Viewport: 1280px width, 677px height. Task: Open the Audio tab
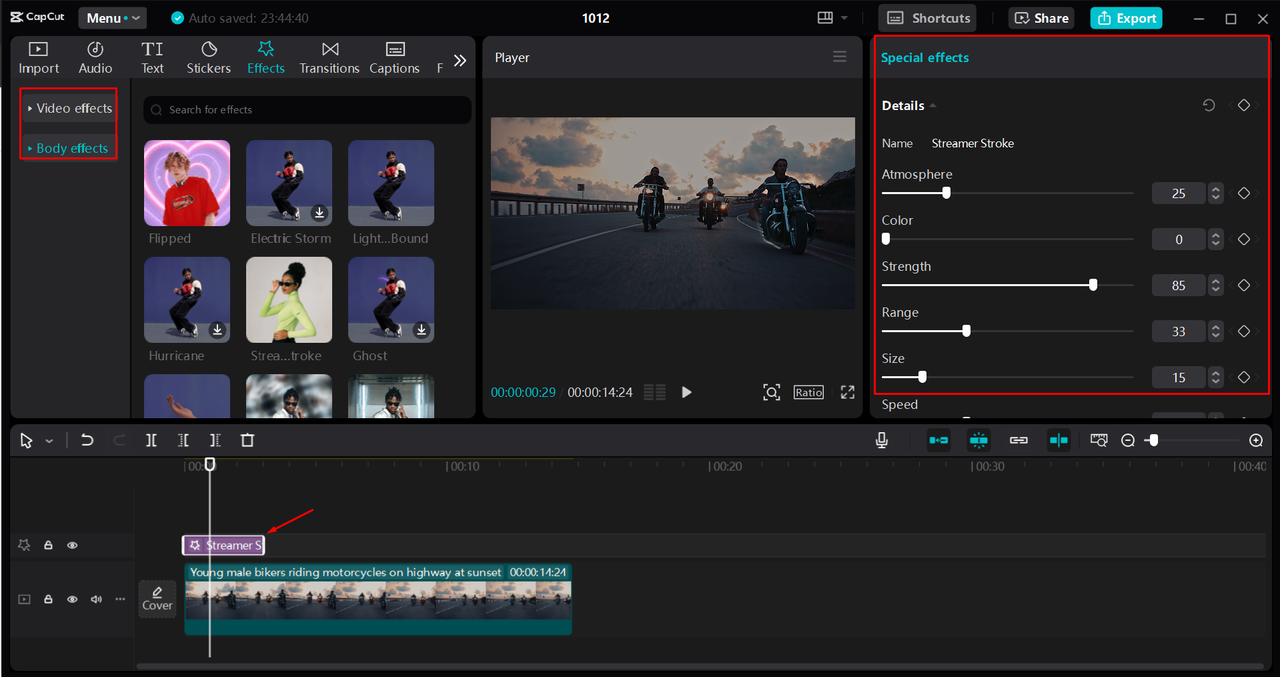96,58
